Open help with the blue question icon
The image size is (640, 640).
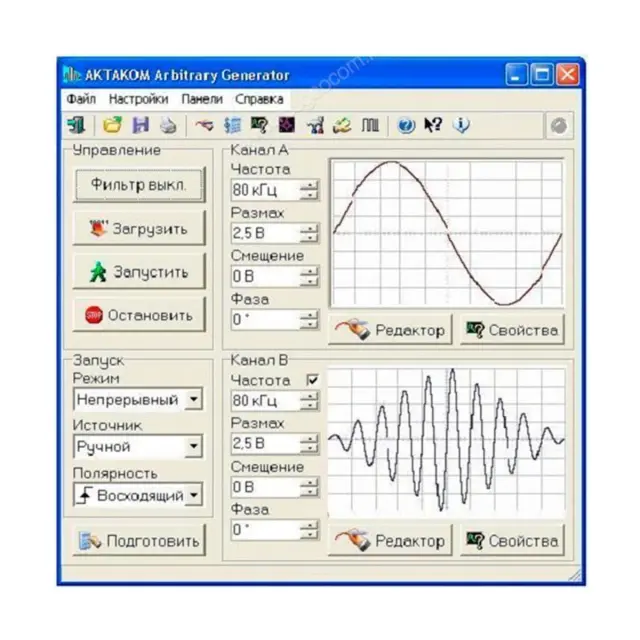(x=406, y=125)
